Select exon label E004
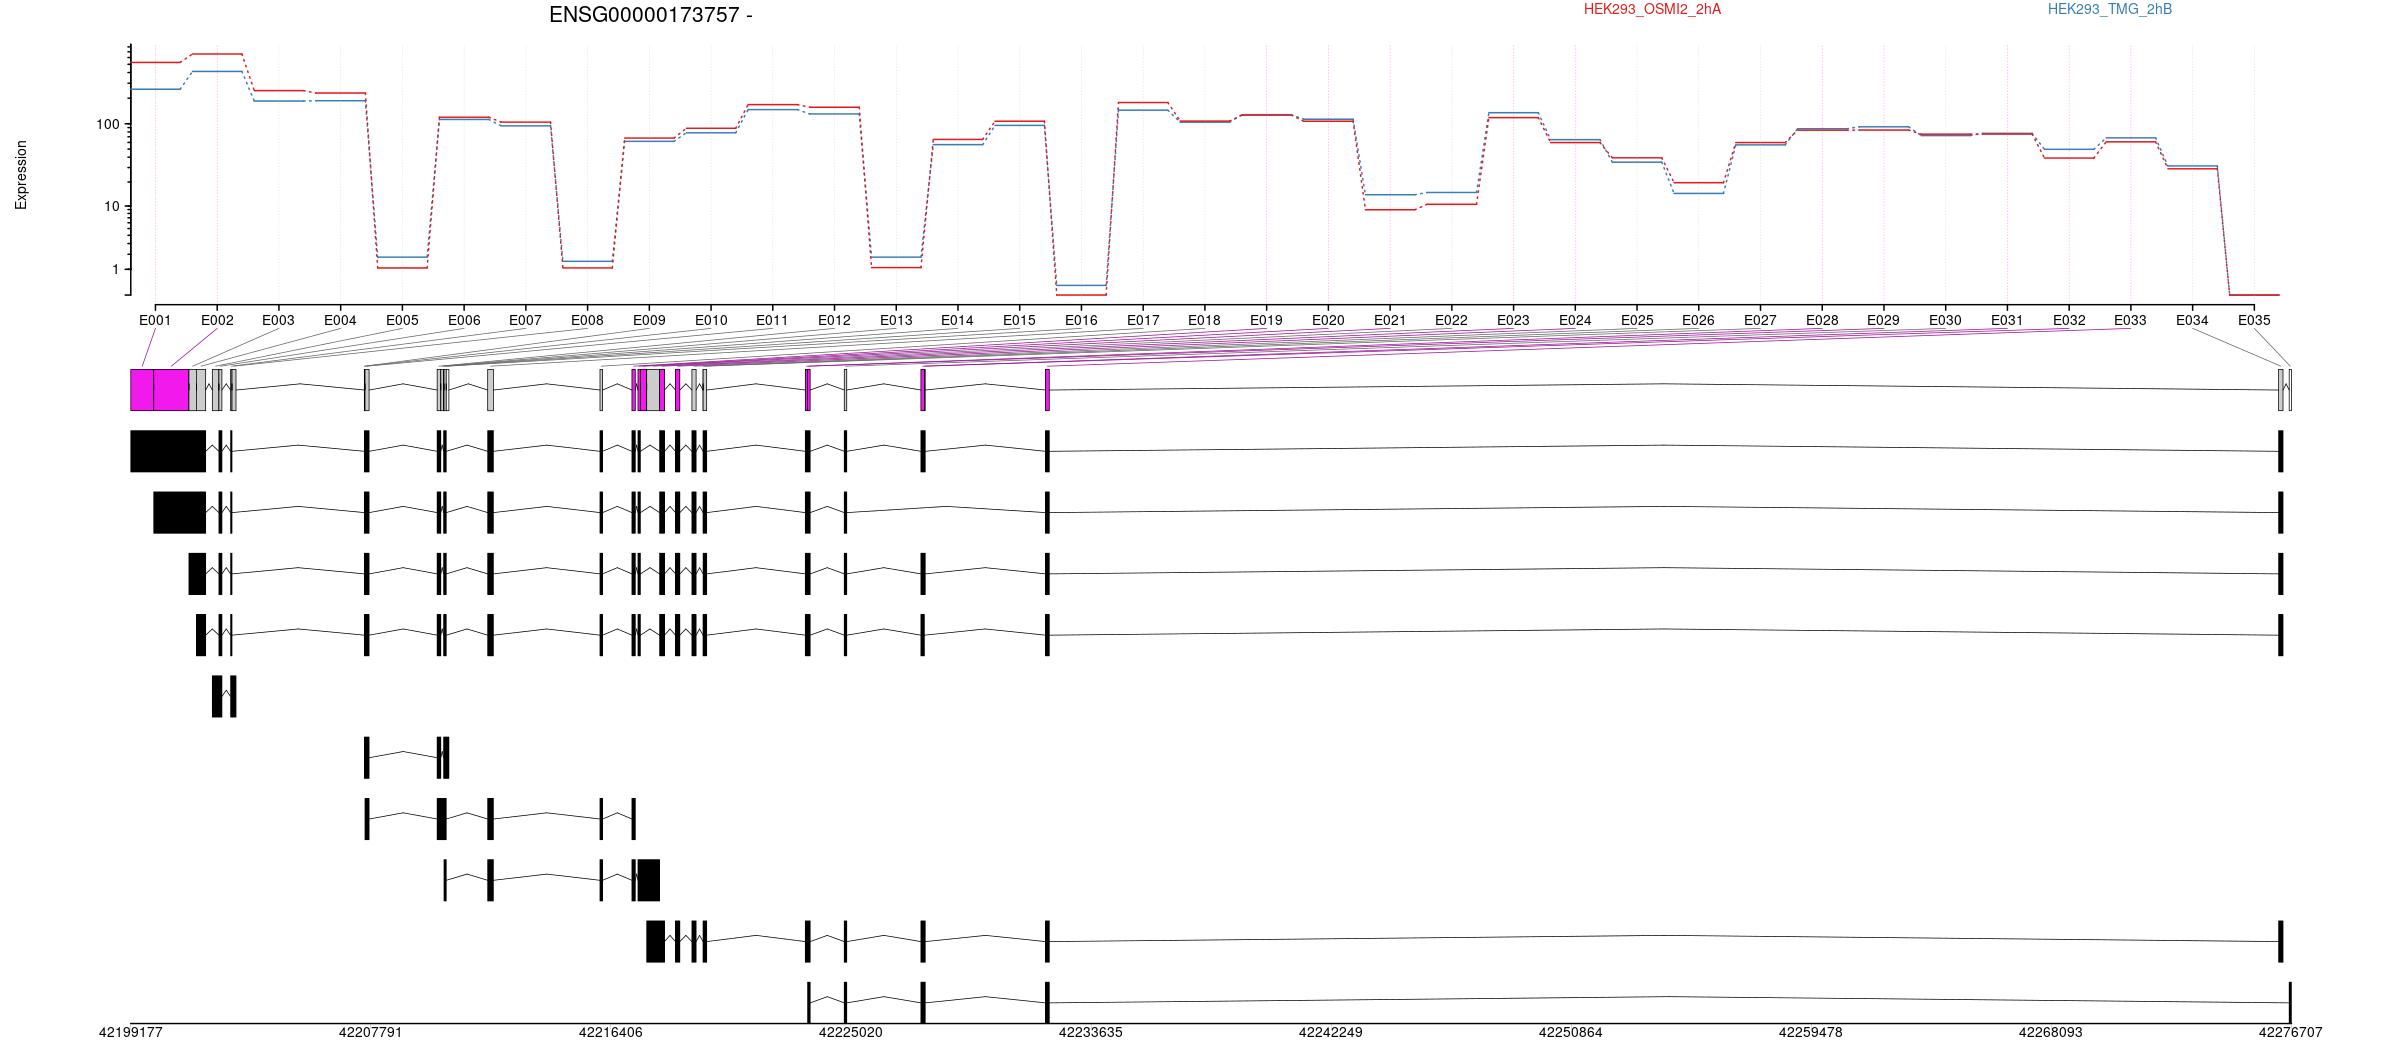Image resolution: width=2400 pixels, height=1050 pixels. tap(340, 320)
